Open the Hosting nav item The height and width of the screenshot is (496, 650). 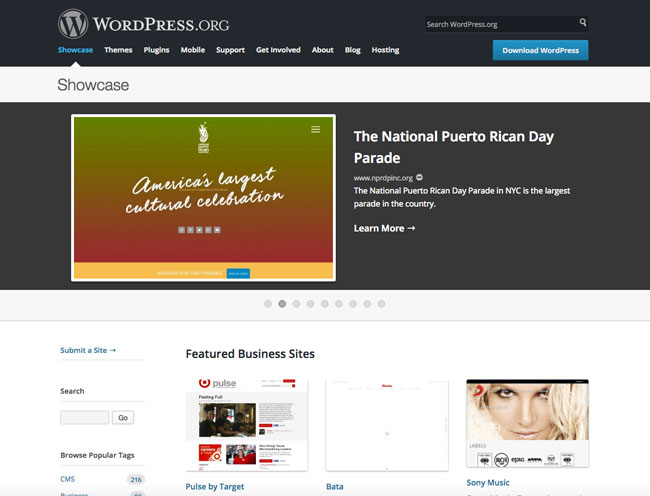(385, 50)
